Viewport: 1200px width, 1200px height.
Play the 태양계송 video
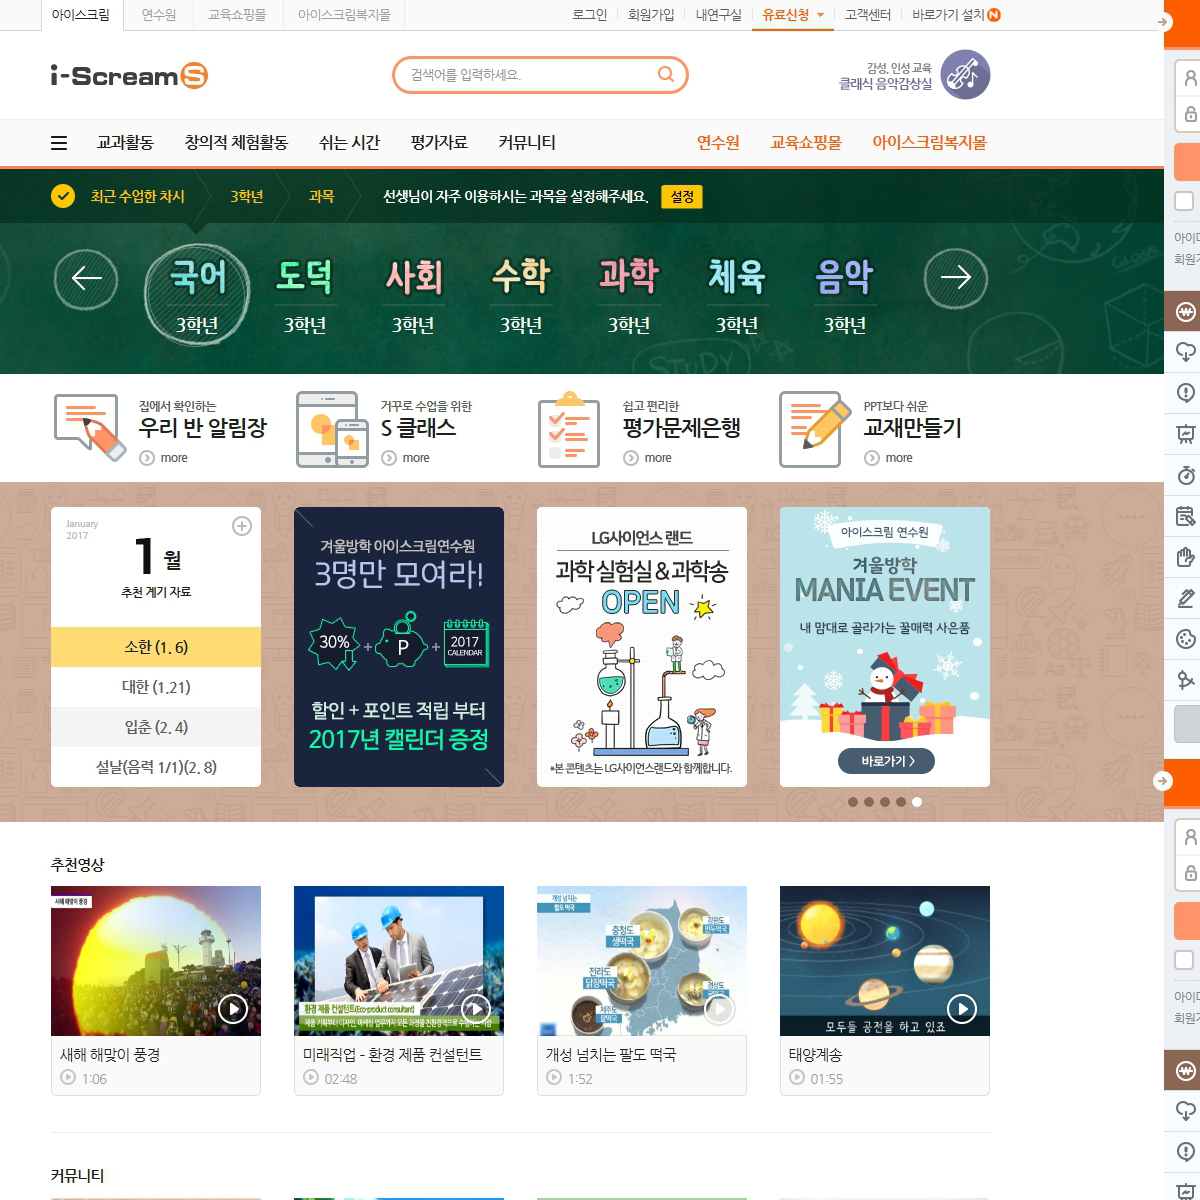pyautogui.click(x=961, y=1008)
